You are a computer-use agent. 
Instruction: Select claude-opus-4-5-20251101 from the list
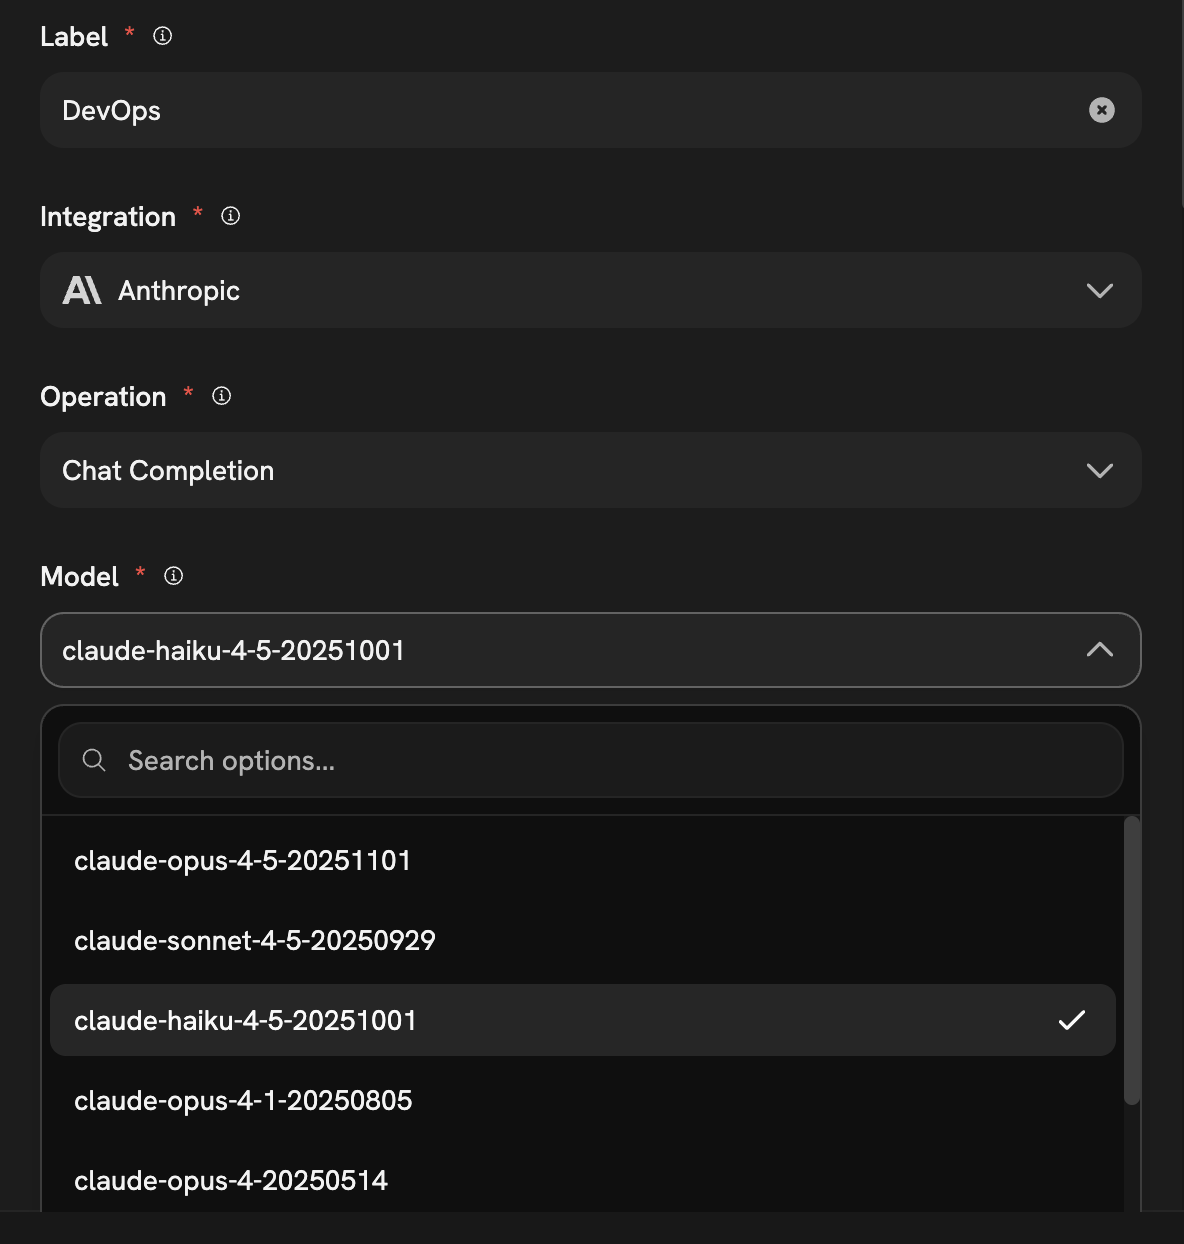coord(242,860)
